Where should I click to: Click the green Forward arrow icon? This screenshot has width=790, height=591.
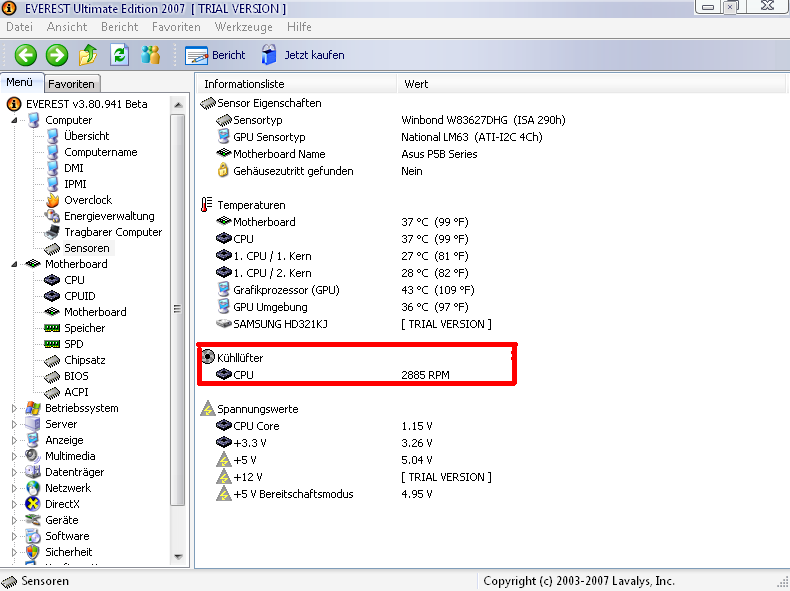click(57, 55)
